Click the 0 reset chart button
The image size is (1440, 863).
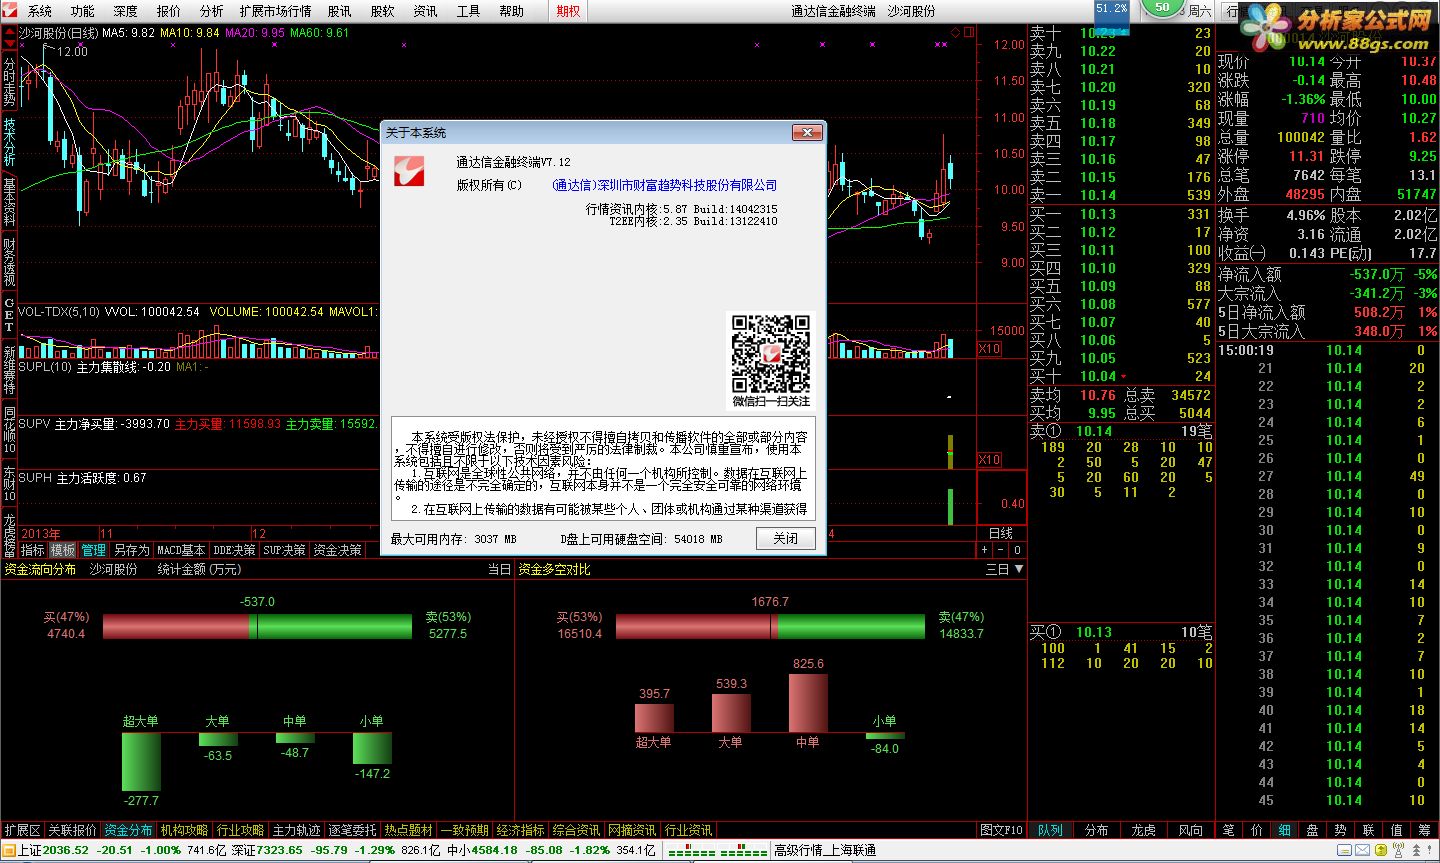click(1017, 550)
